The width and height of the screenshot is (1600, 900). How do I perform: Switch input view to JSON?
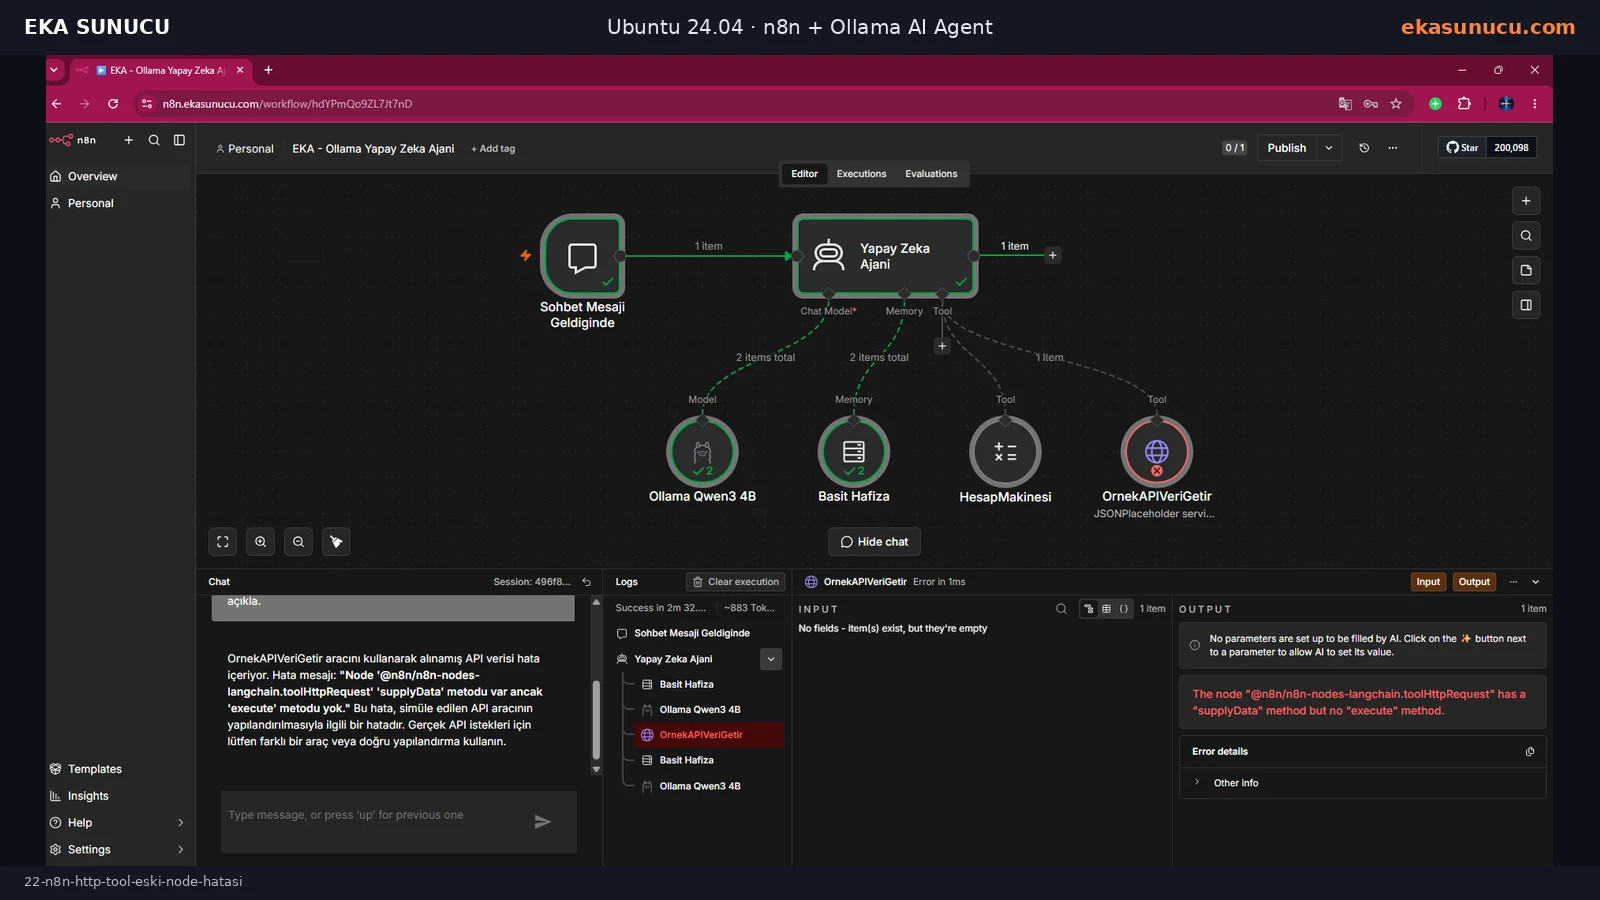coord(1124,609)
